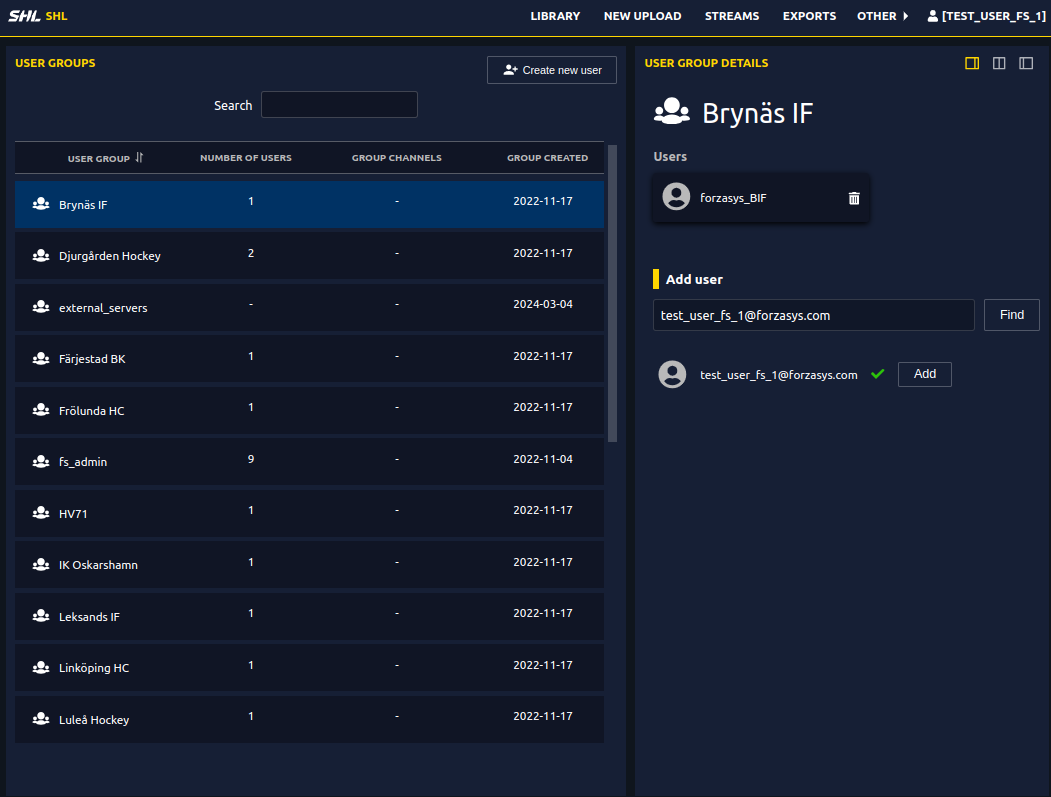
Task: Sort by User Group column arrows
Action: coord(139,157)
